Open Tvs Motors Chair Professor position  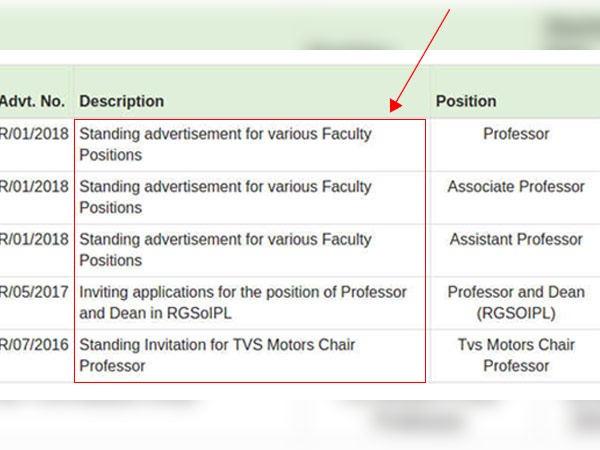pyautogui.click(x=515, y=356)
